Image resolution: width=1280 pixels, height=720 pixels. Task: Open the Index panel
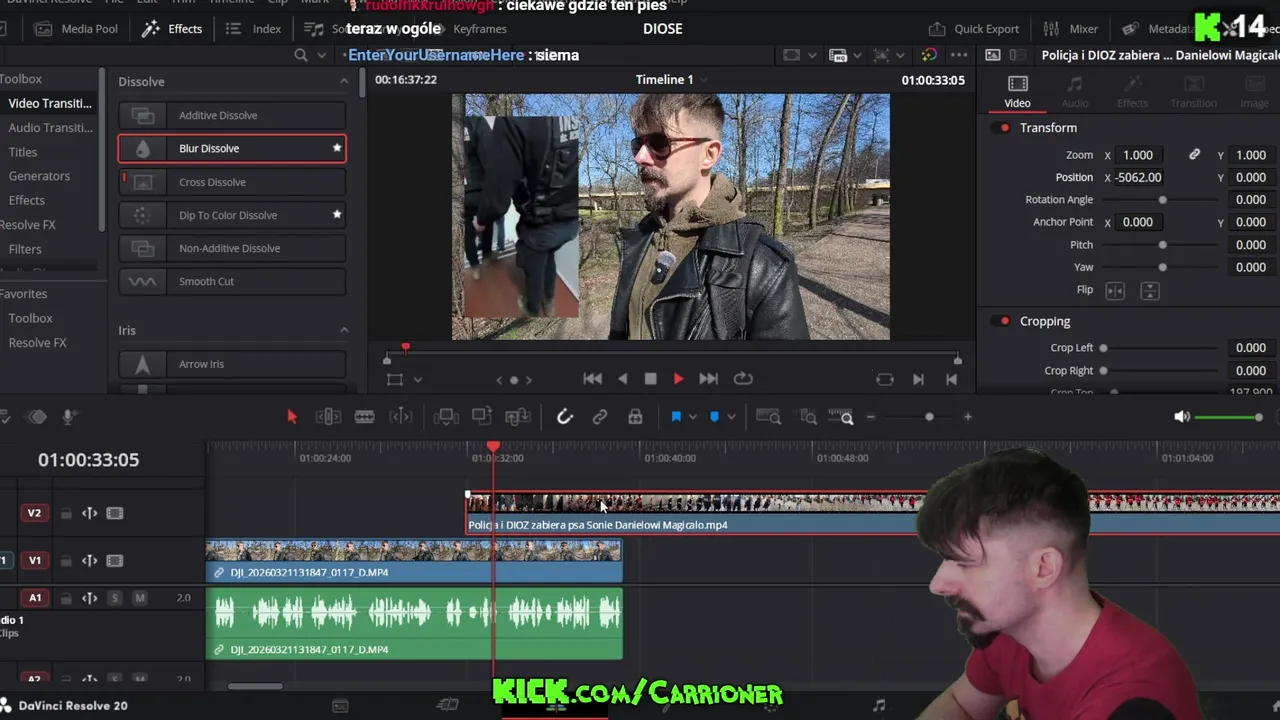tap(253, 29)
